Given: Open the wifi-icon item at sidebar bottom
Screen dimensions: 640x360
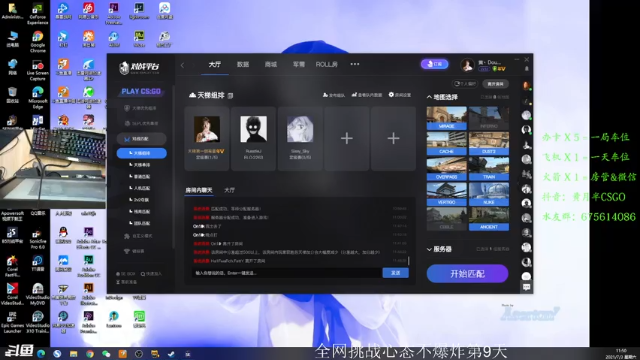Looking at the screenshot, I should pyautogui.click(x=135, y=251).
